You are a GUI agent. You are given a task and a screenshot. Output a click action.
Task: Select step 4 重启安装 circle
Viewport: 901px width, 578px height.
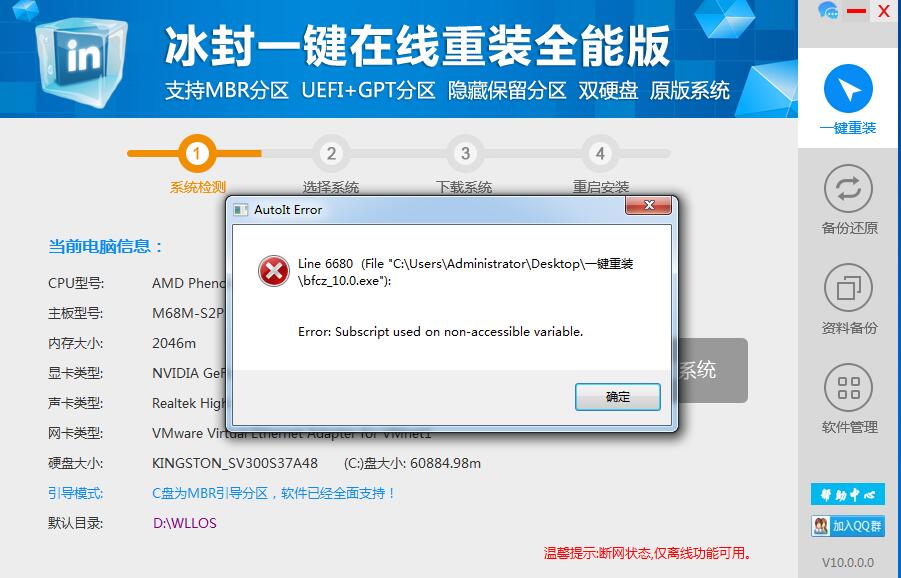600,153
